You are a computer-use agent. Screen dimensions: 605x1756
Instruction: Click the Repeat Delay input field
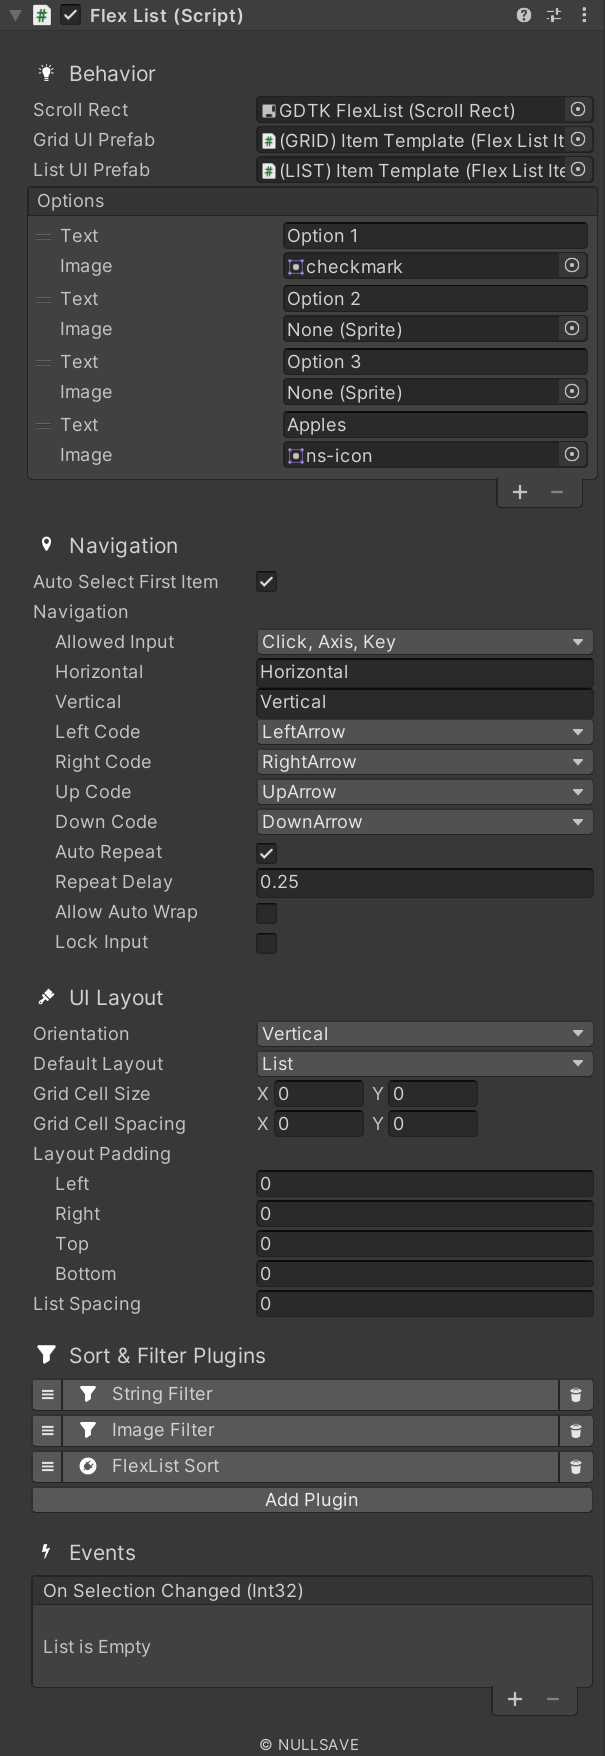(x=425, y=882)
